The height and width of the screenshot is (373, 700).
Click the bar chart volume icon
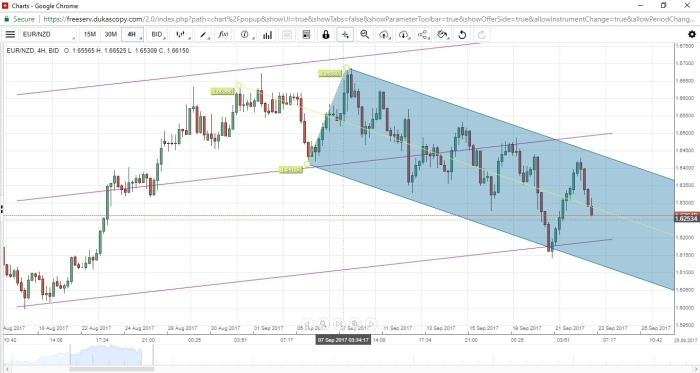tap(267, 34)
